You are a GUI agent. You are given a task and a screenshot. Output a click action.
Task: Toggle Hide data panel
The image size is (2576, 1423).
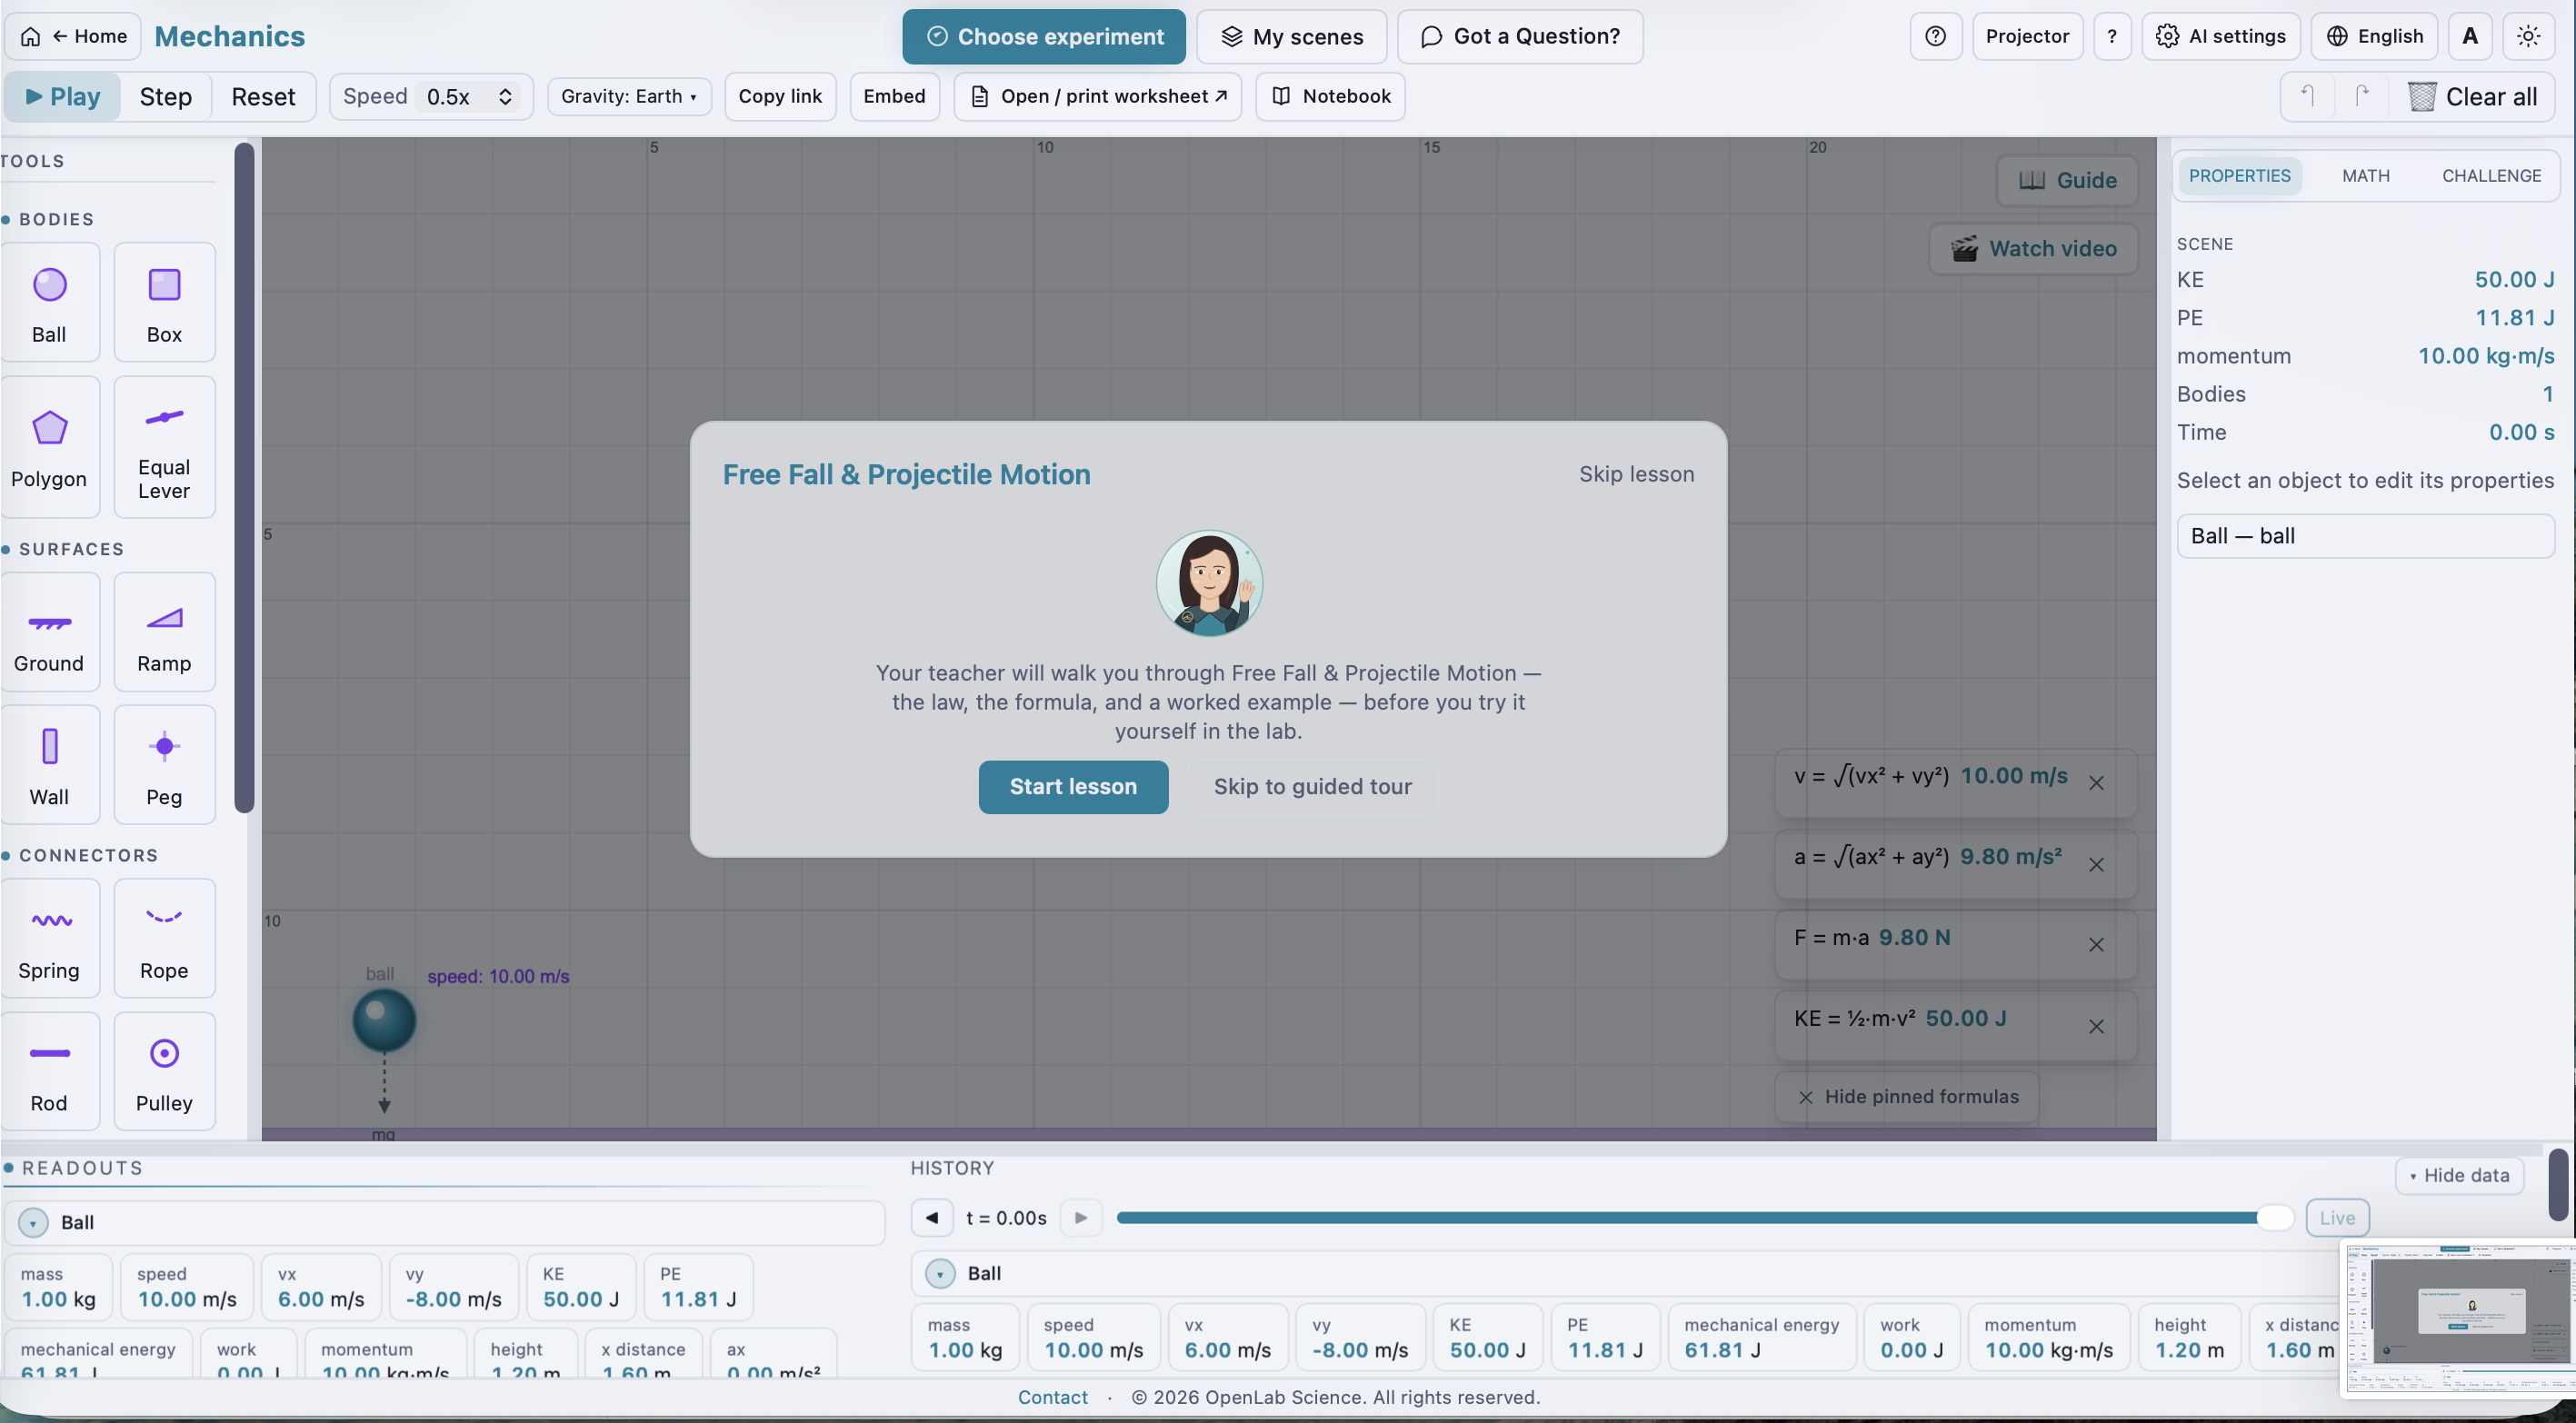pyautogui.click(x=2459, y=1175)
